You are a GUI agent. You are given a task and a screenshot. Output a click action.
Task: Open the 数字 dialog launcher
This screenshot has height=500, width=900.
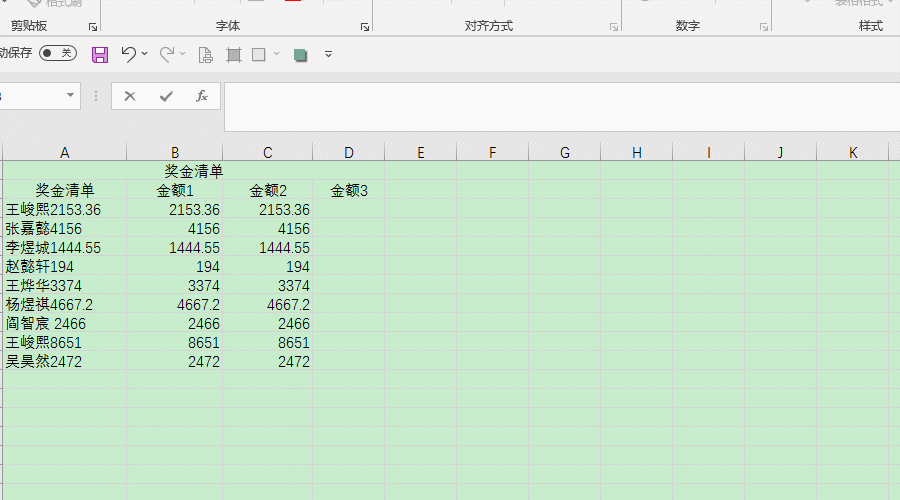pos(763,27)
